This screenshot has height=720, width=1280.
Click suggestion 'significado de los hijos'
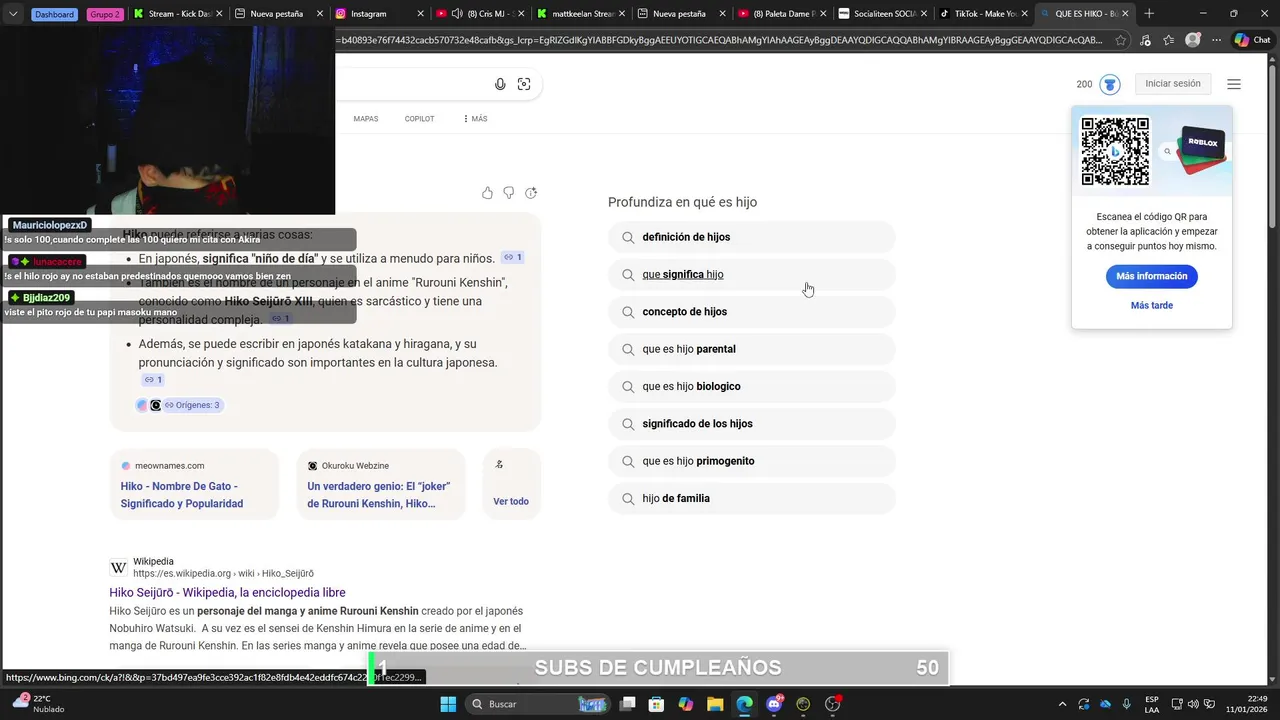751,424
